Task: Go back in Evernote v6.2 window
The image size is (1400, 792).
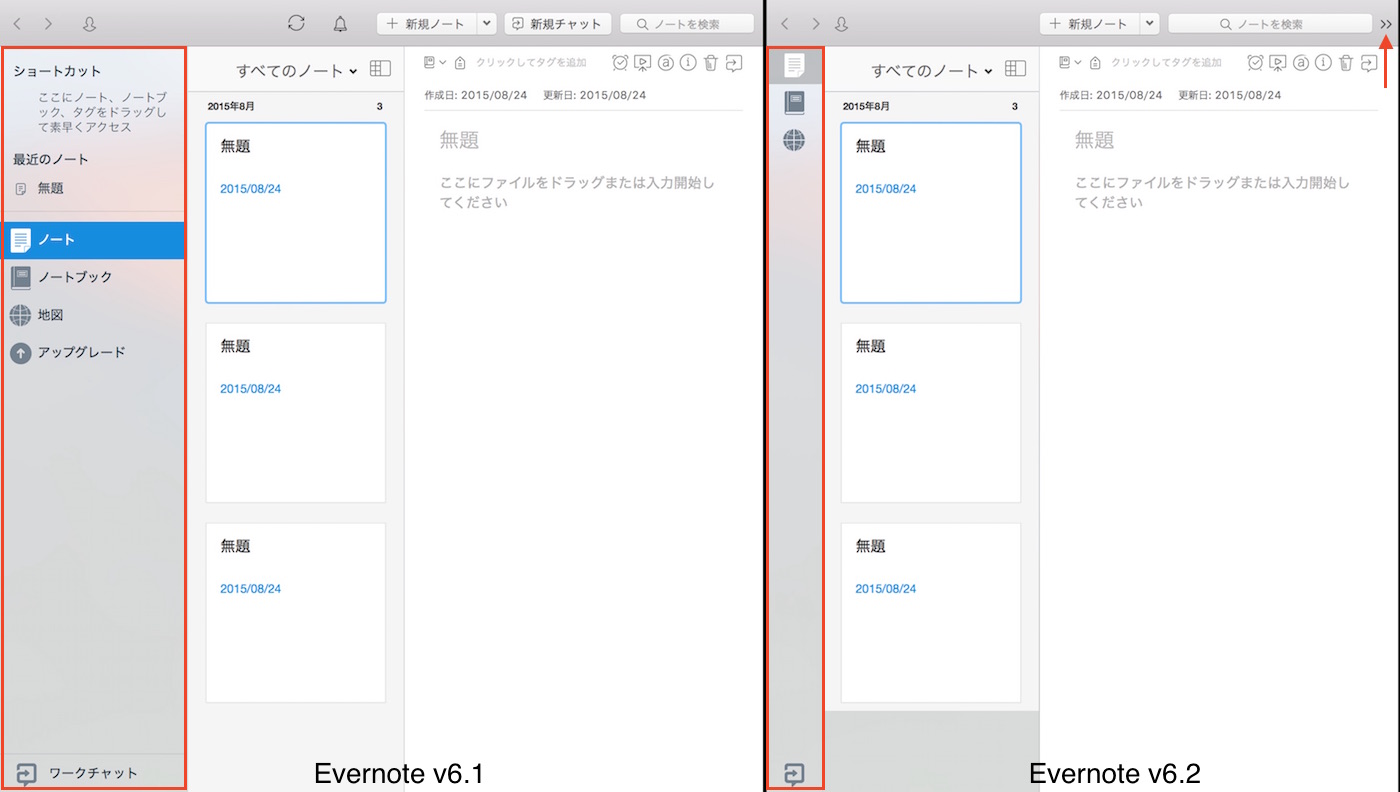Action: pyautogui.click(x=784, y=23)
